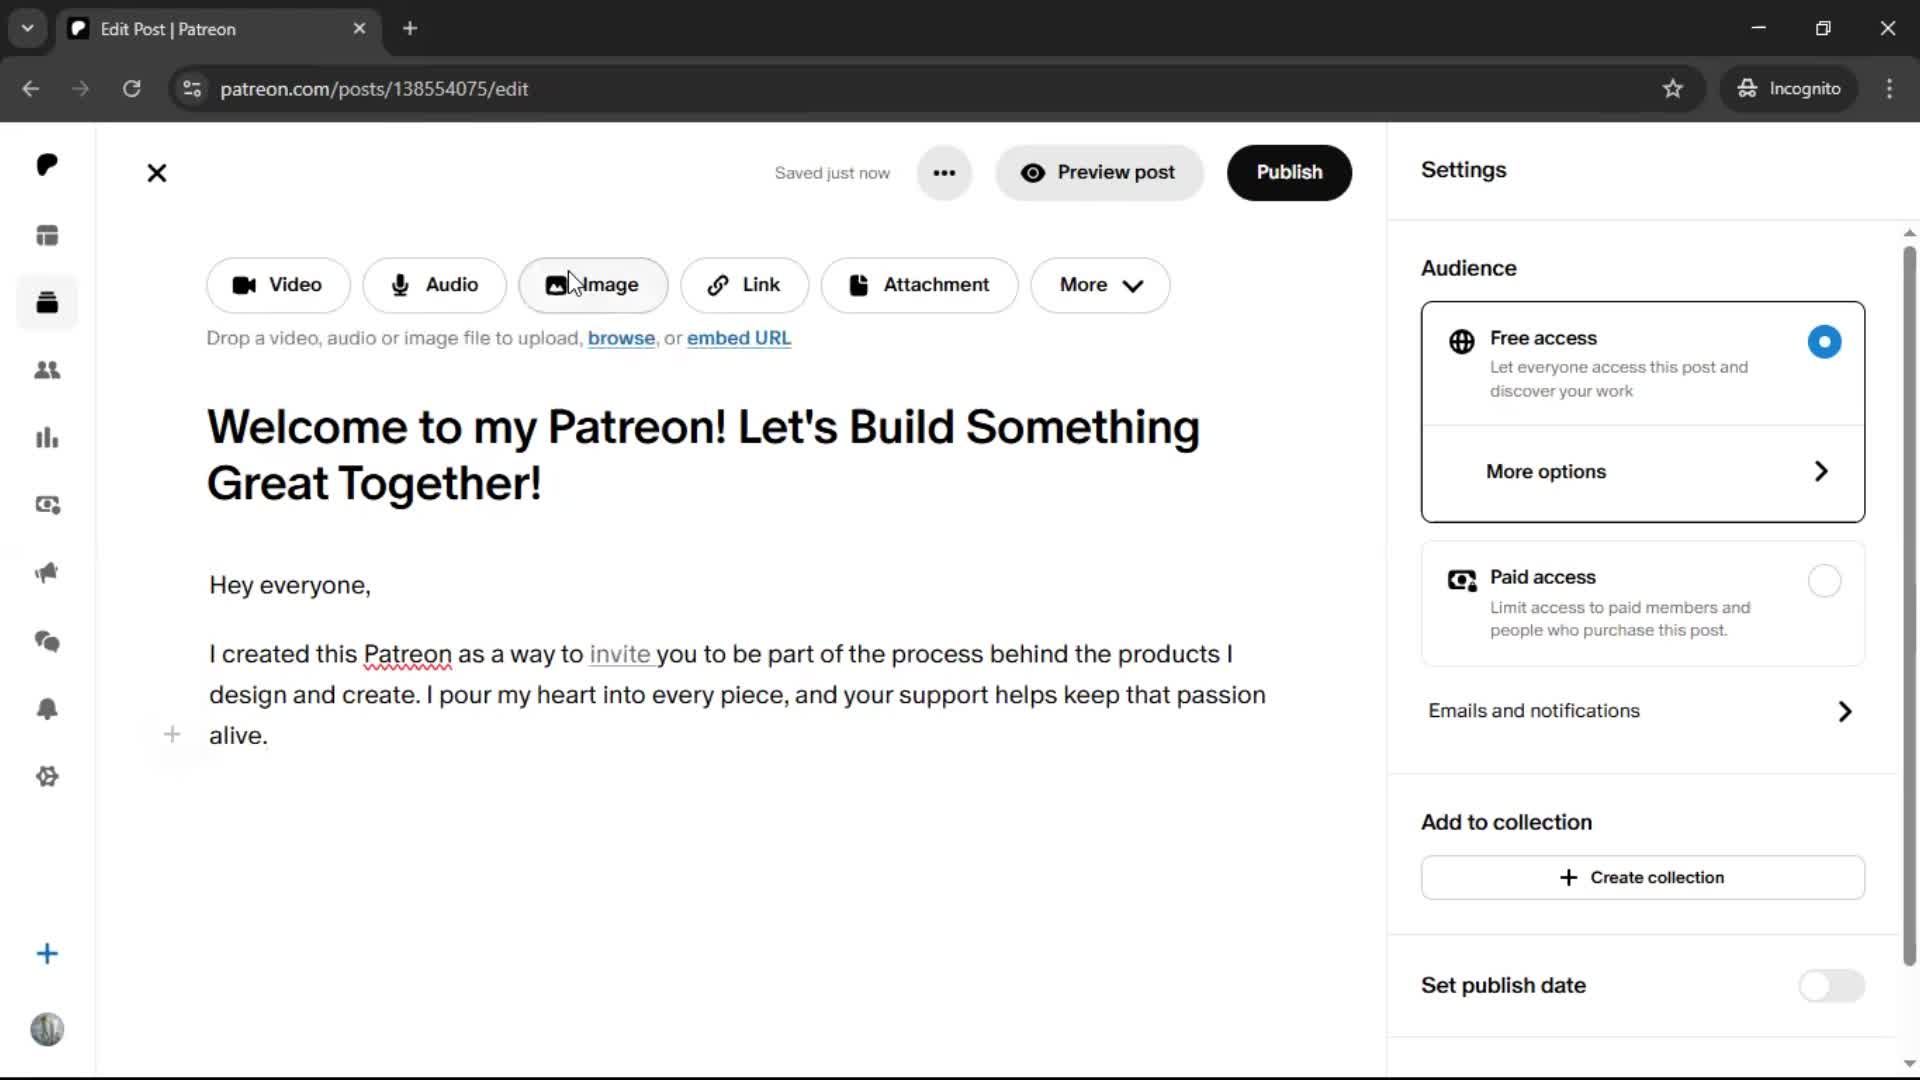Open Emails and notifications settings
This screenshot has height=1080, width=1920.
point(1643,711)
